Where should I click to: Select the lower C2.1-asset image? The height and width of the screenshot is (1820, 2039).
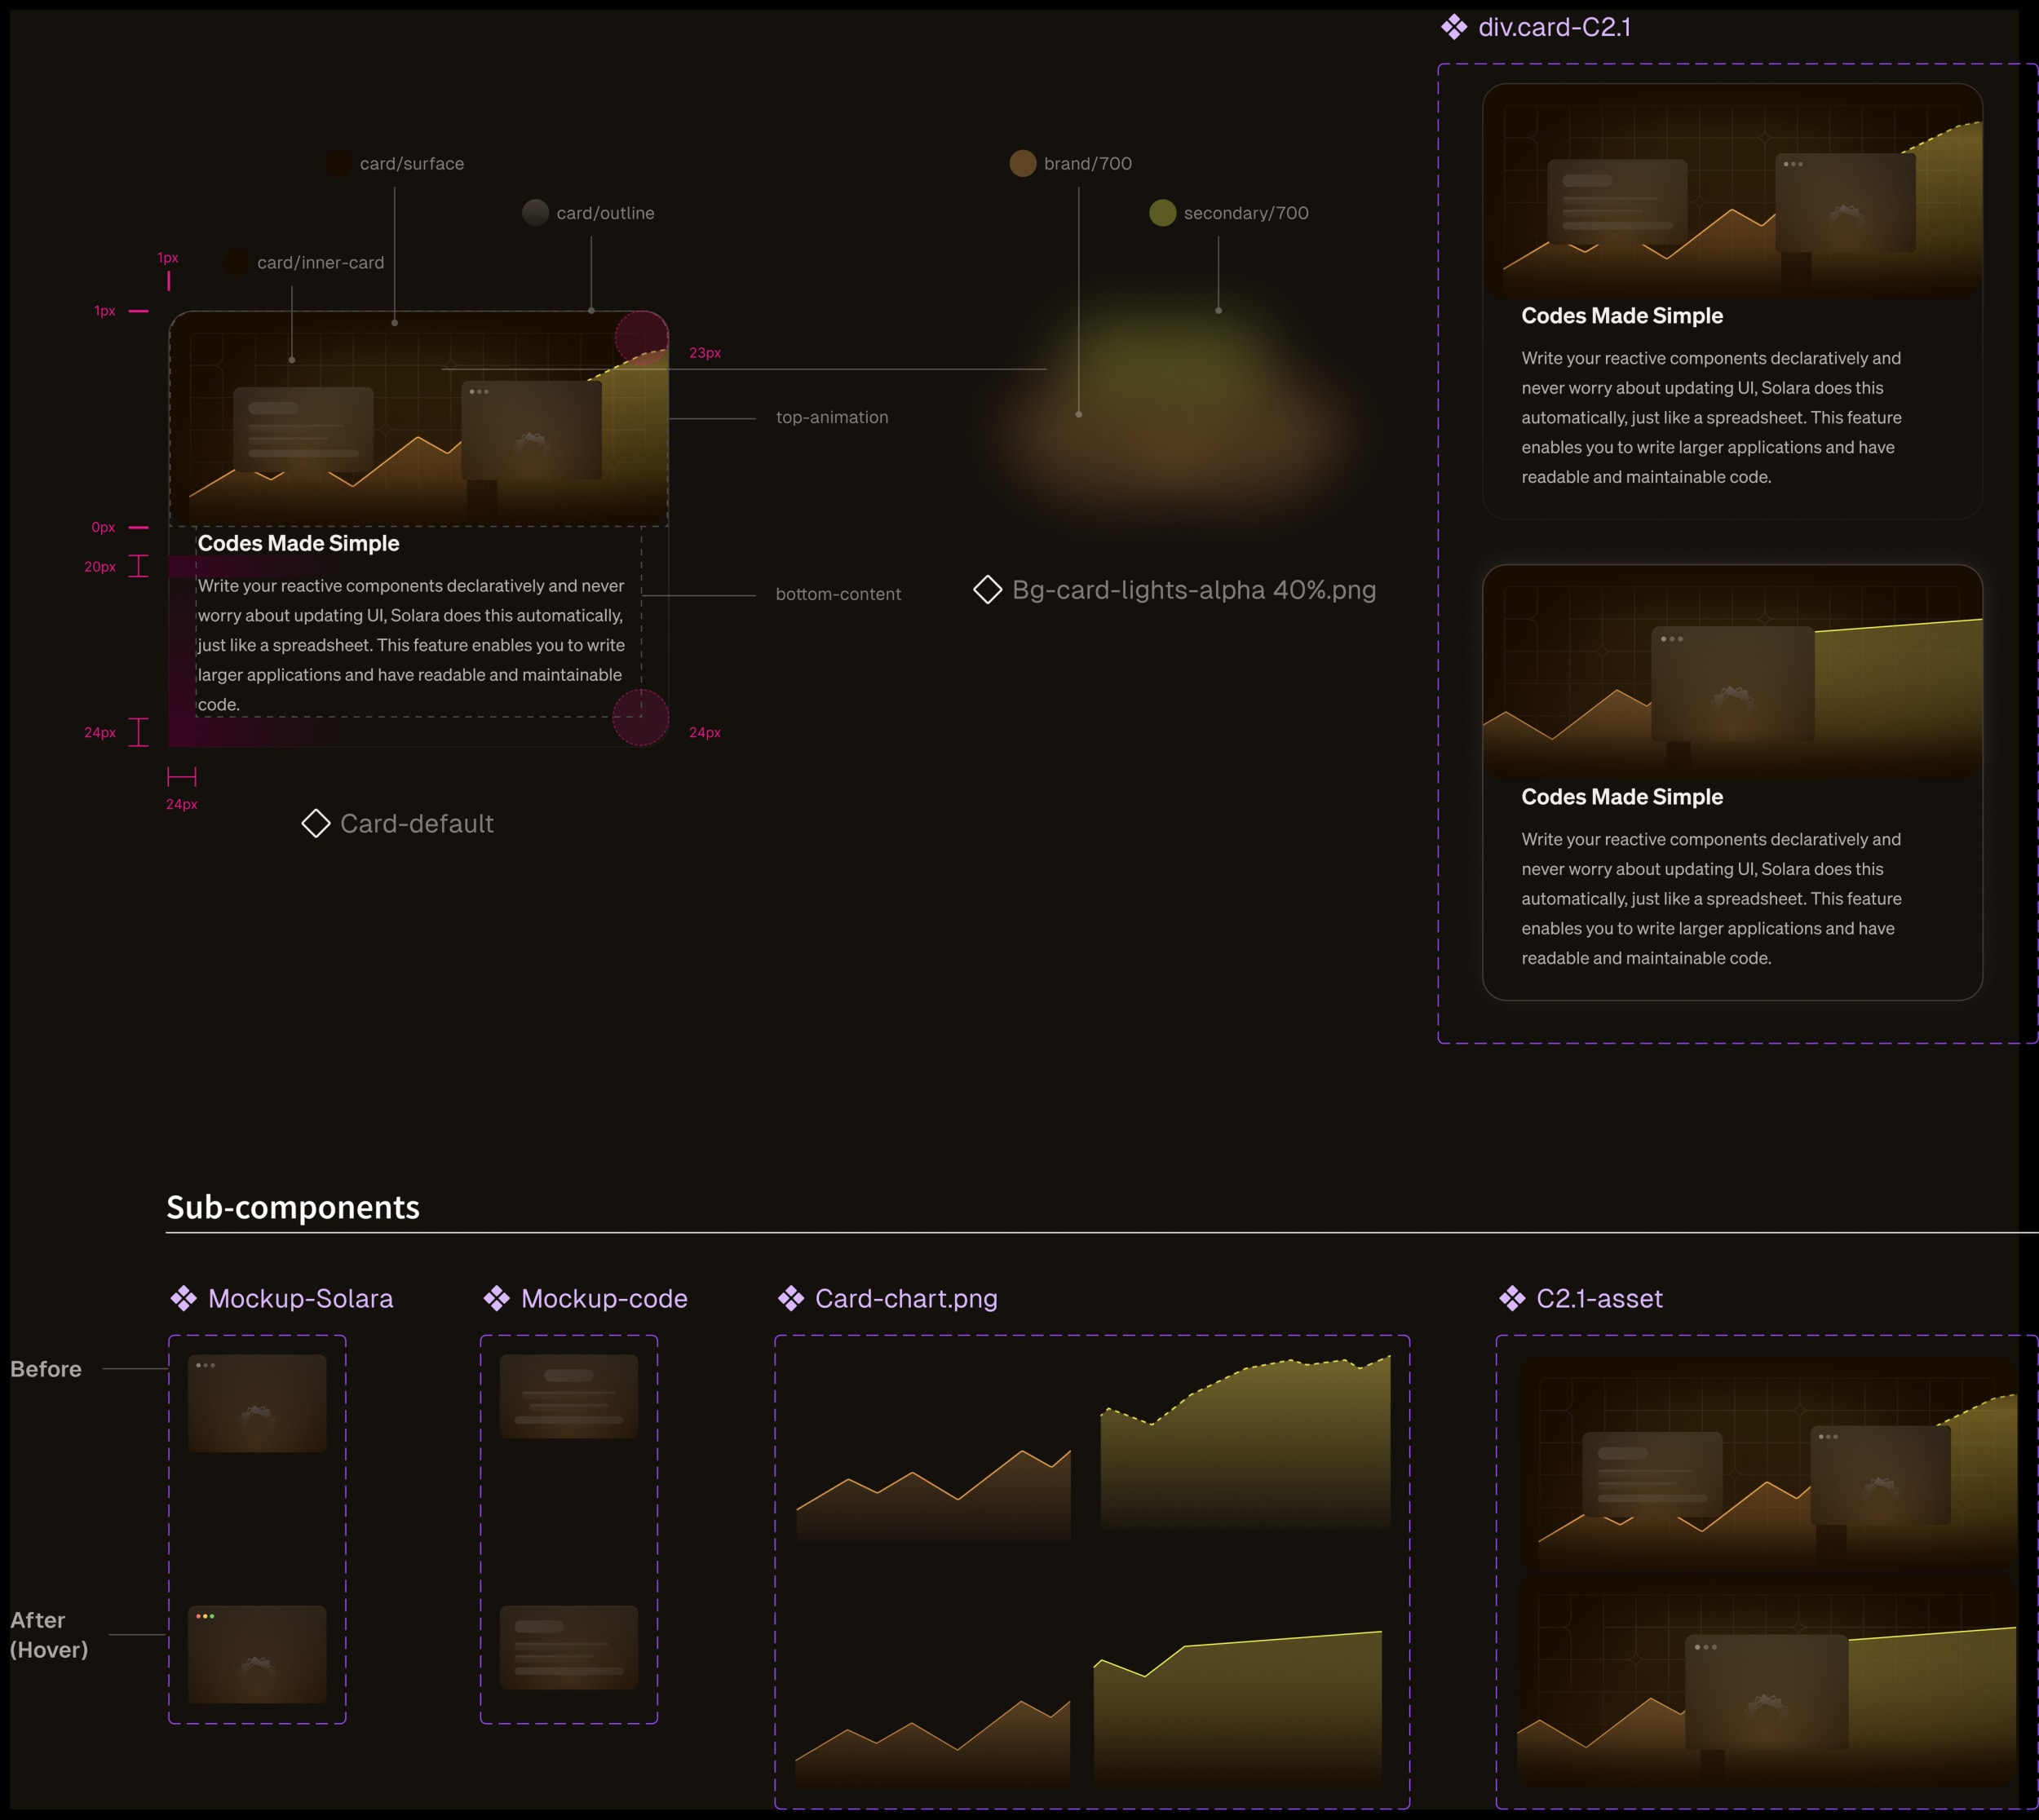[1768, 1682]
